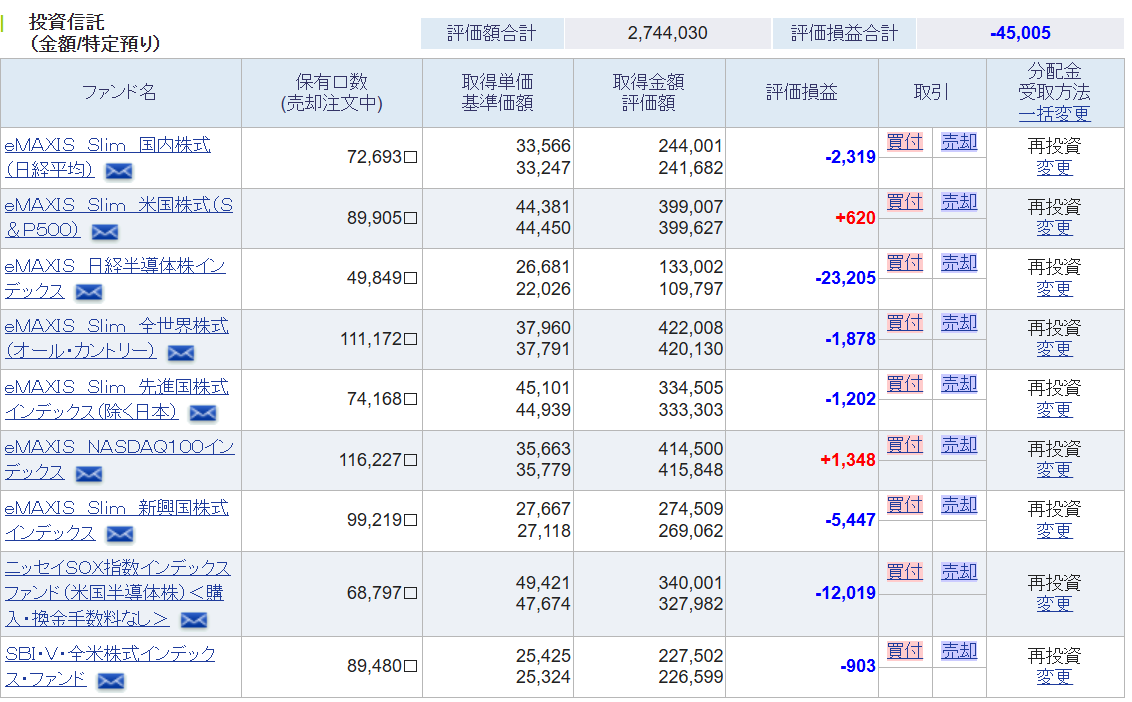The width and height of the screenshot is (1132, 702).
Task: Click mail icon beside eMAXIS Slim 新興国株式インデックス
Action: (120, 534)
